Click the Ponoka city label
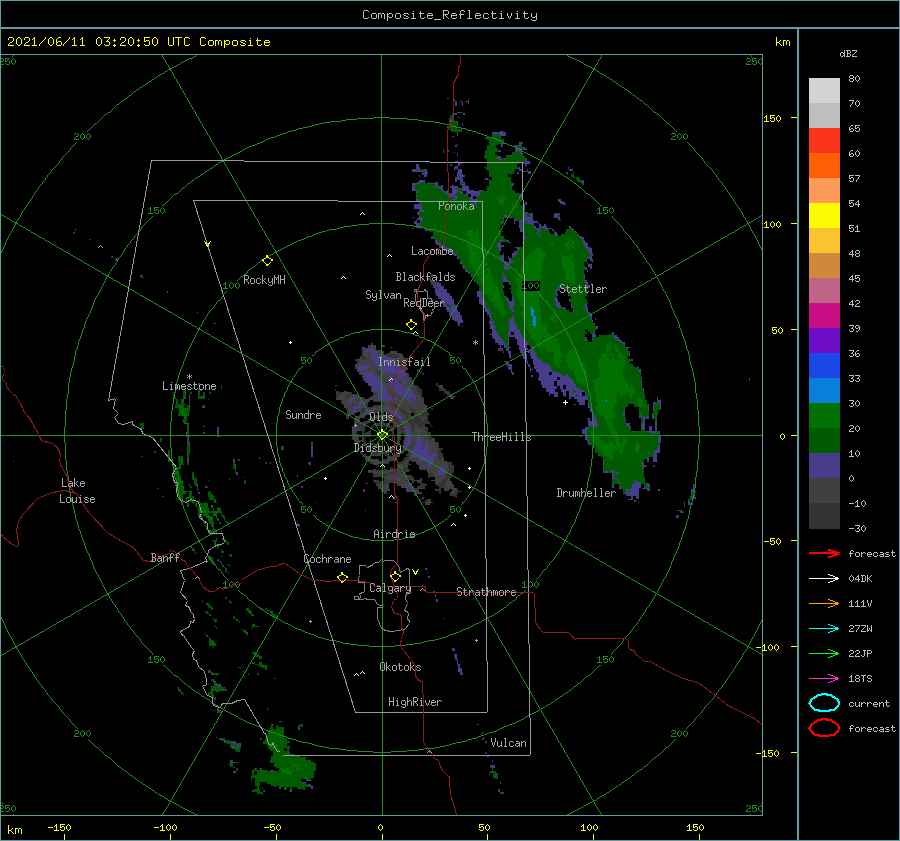Viewport: 900px width, 841px height. click(x=456, y=206)
